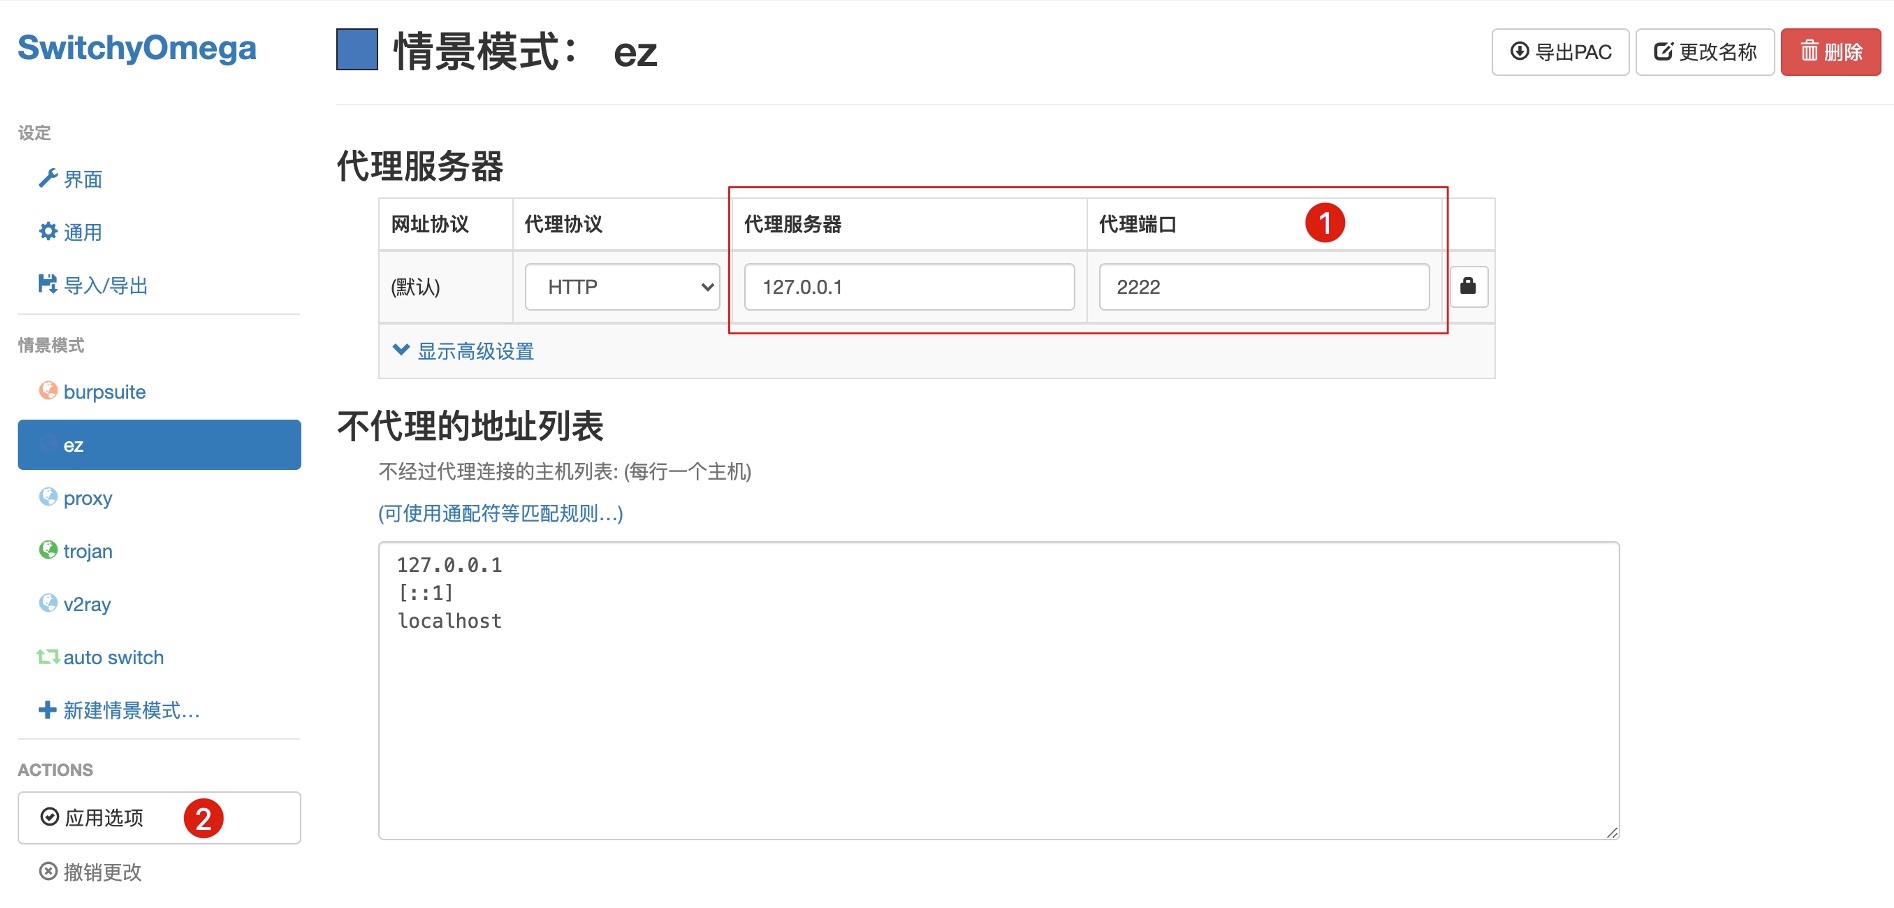This screenshot has width=1894, height=908.
Task: Click the save icon for 导入/导出
Action: click(47, 285)
